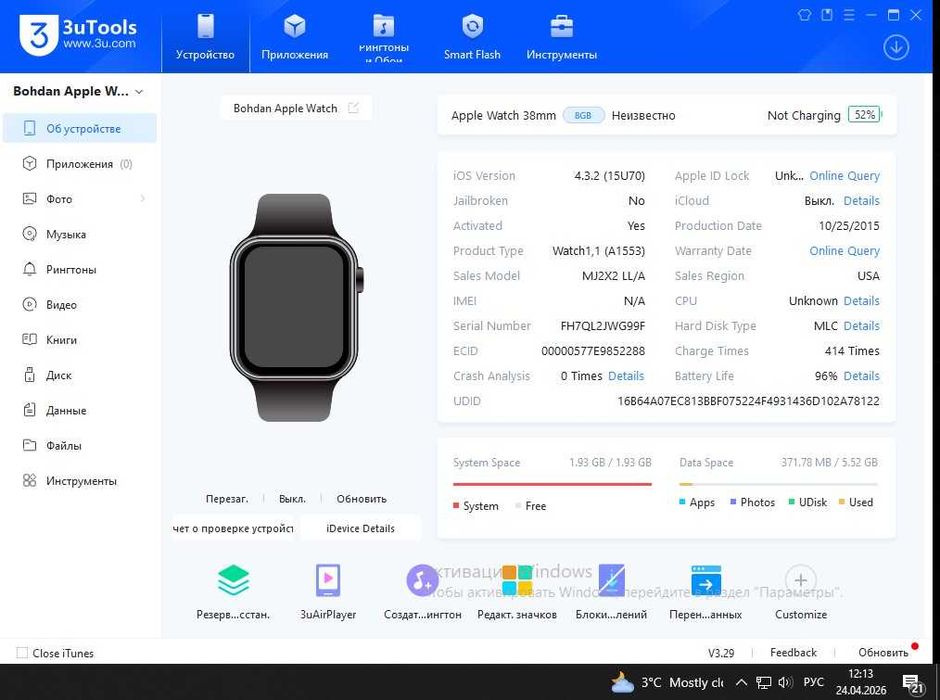The image size is (940, 700).
Task: Click the UDID value text
Action: click(x=748, y=401)
